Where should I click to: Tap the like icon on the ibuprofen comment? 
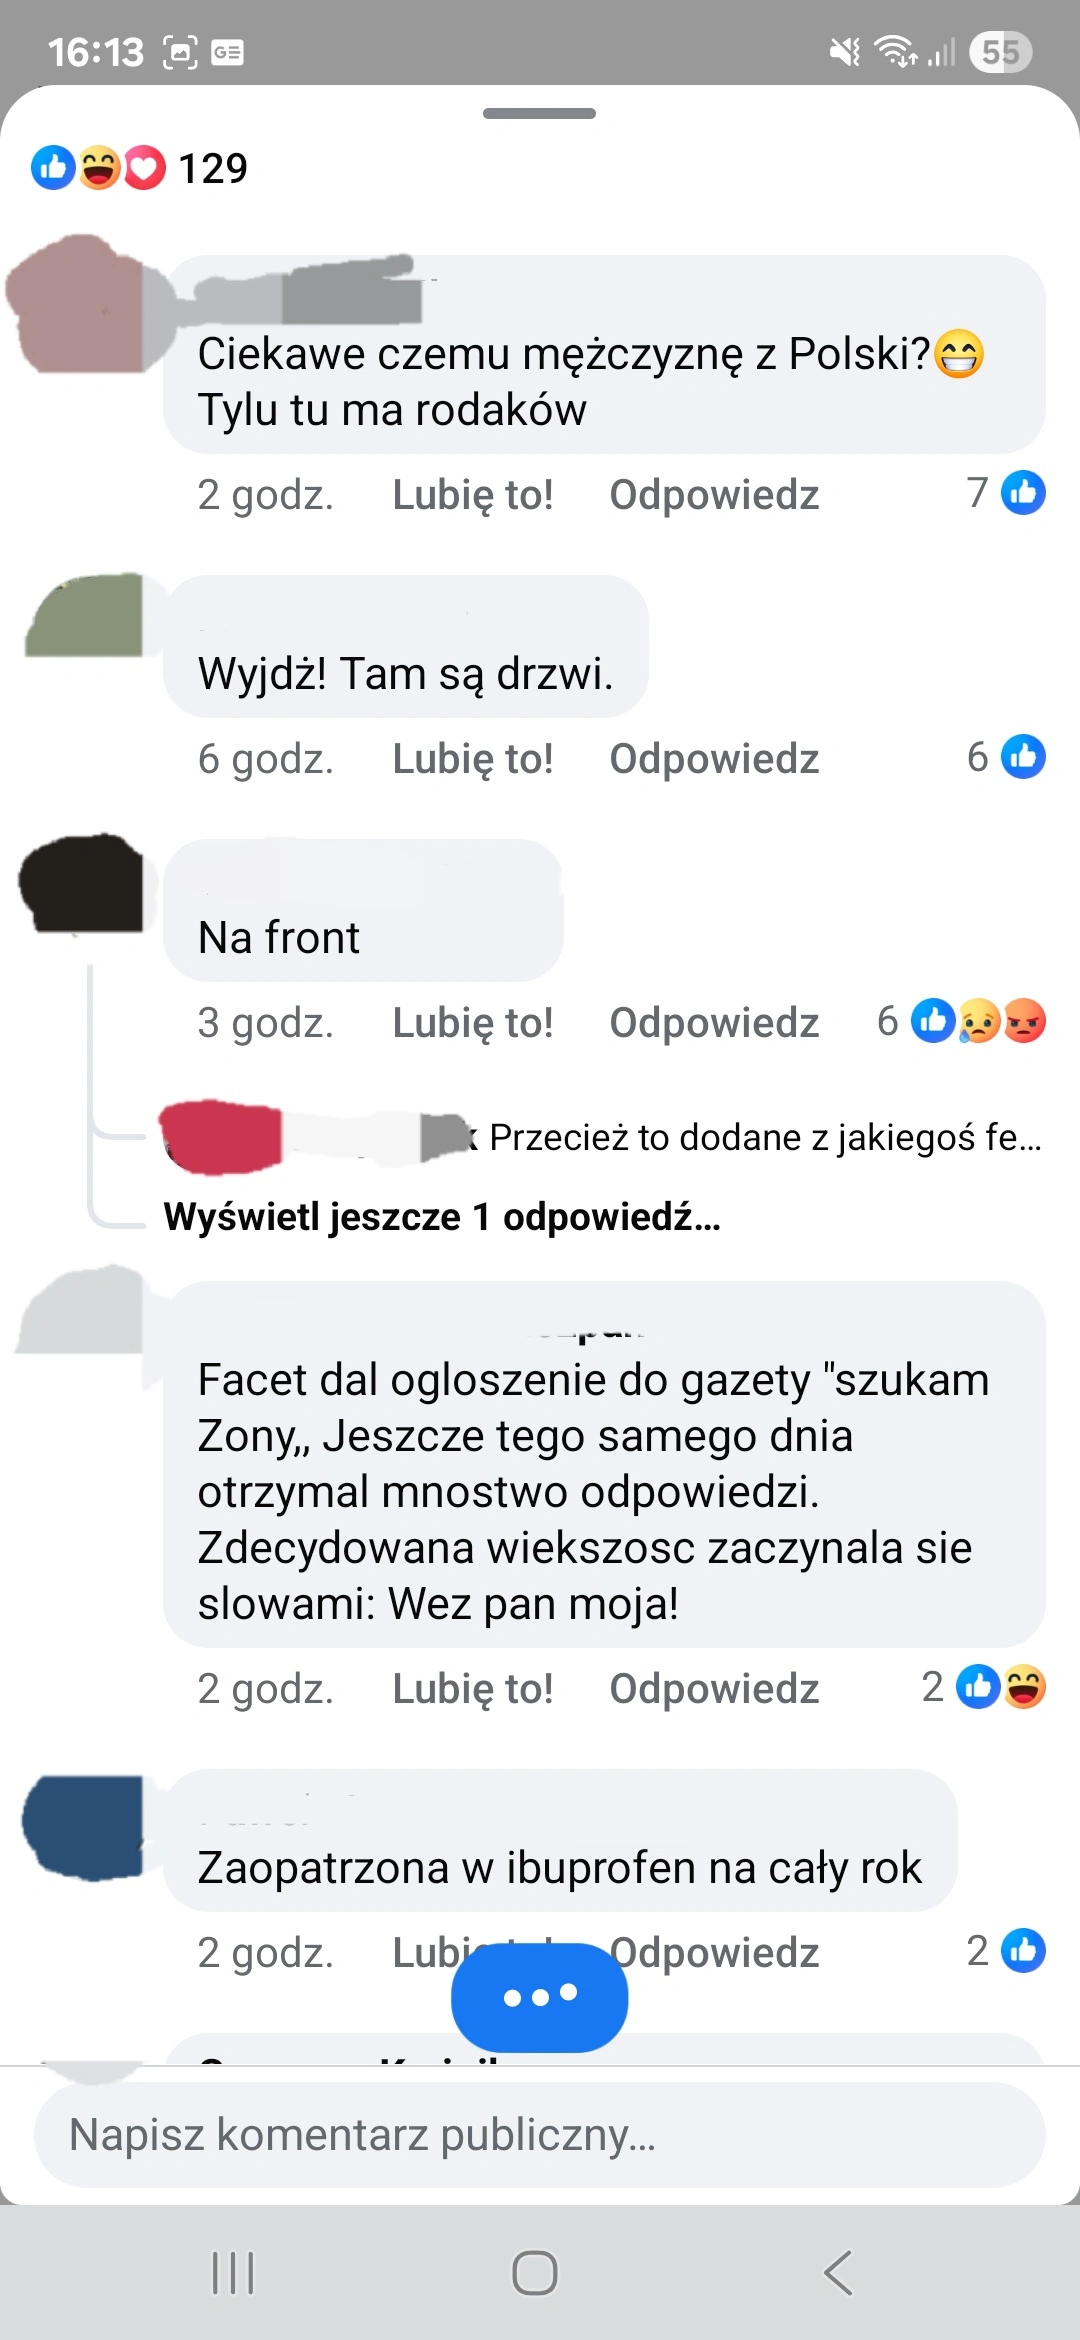click(1023, 1951)
